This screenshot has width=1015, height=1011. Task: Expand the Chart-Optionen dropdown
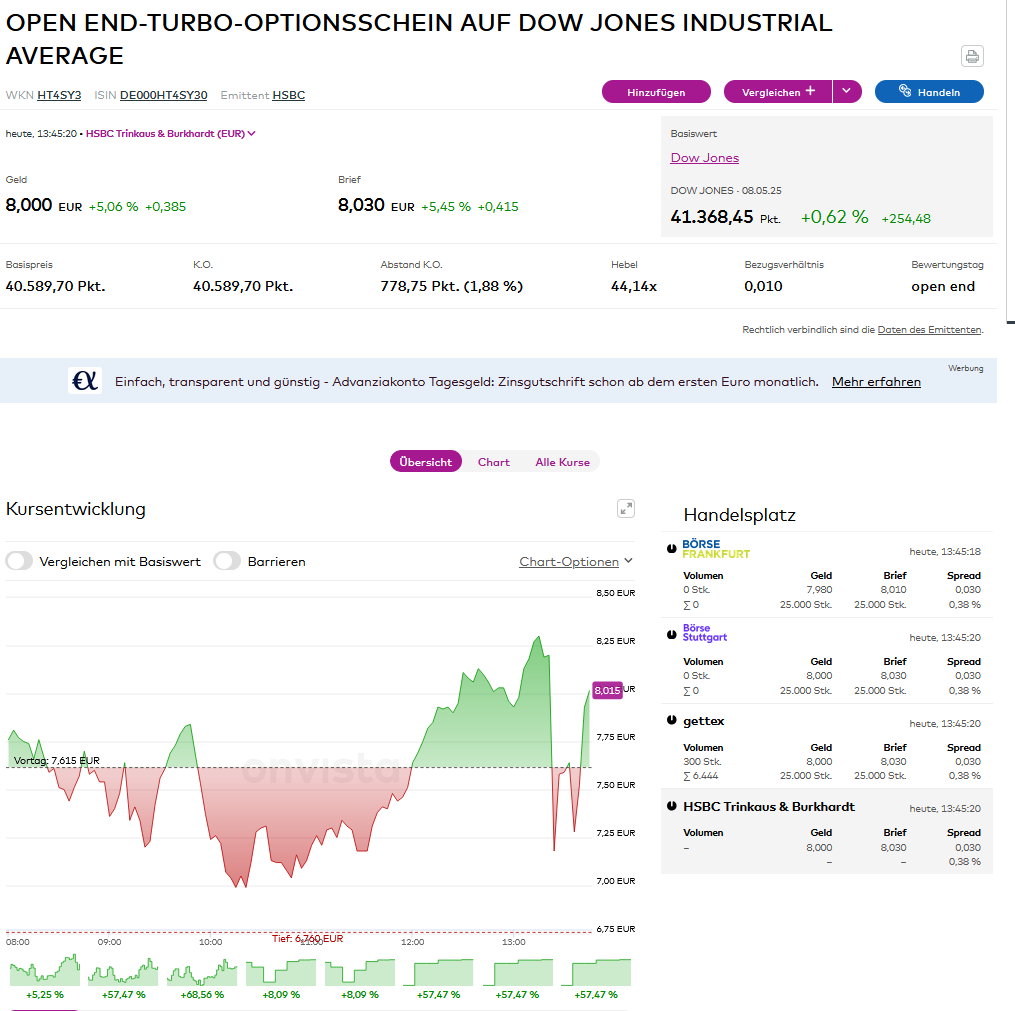pyautogui.click(x=575, y=561)
